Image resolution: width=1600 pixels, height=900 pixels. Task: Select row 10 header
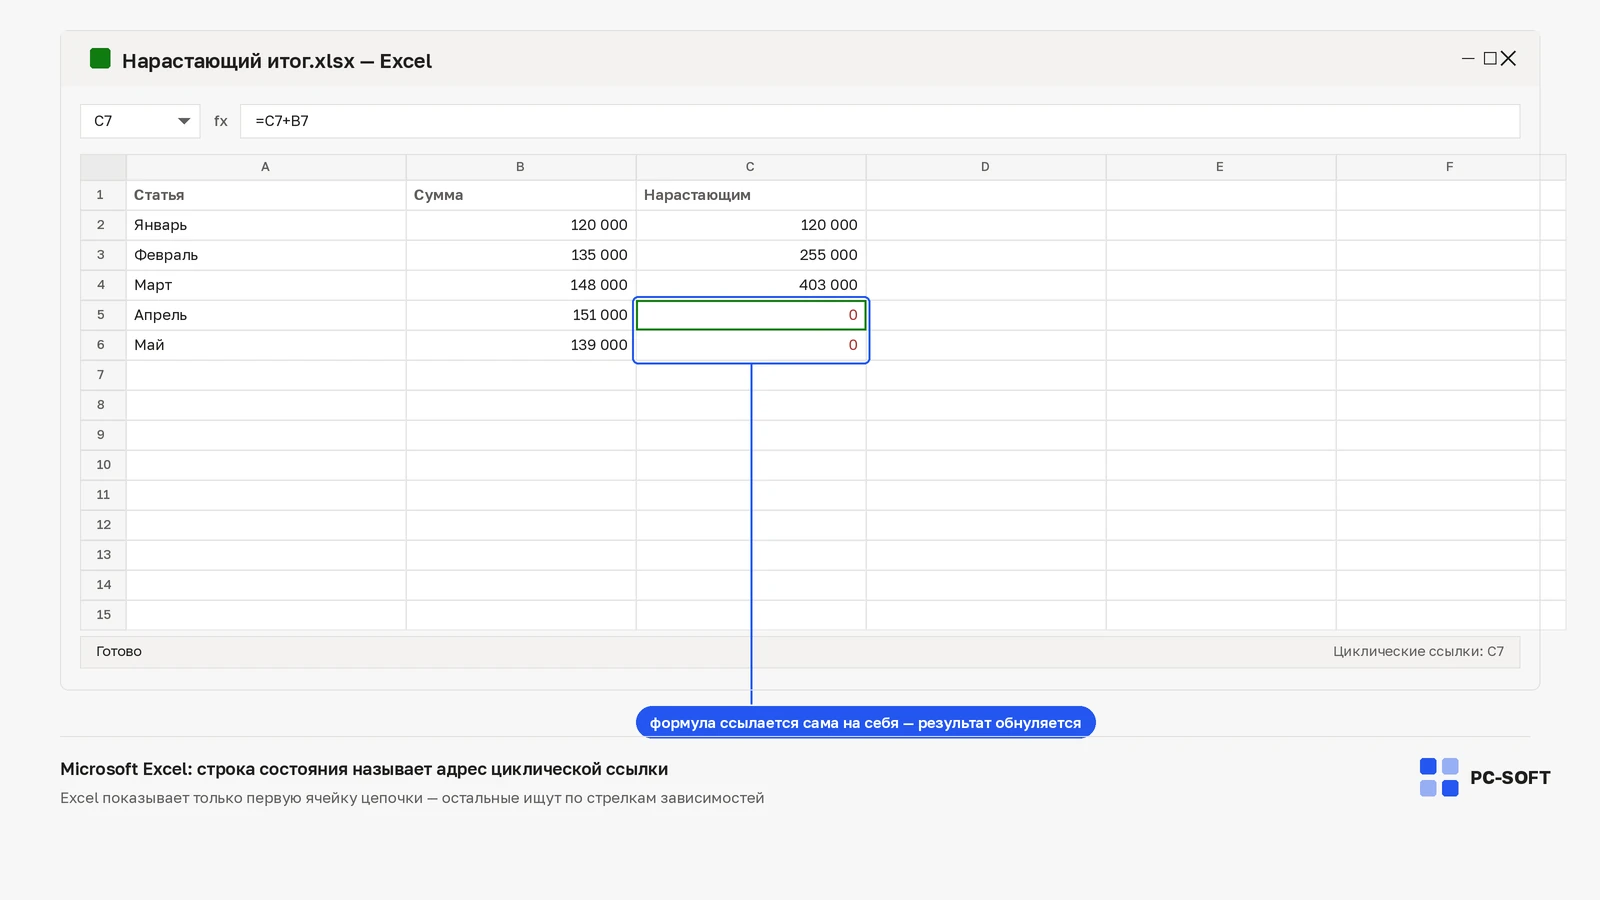click(x=103, y=465)
